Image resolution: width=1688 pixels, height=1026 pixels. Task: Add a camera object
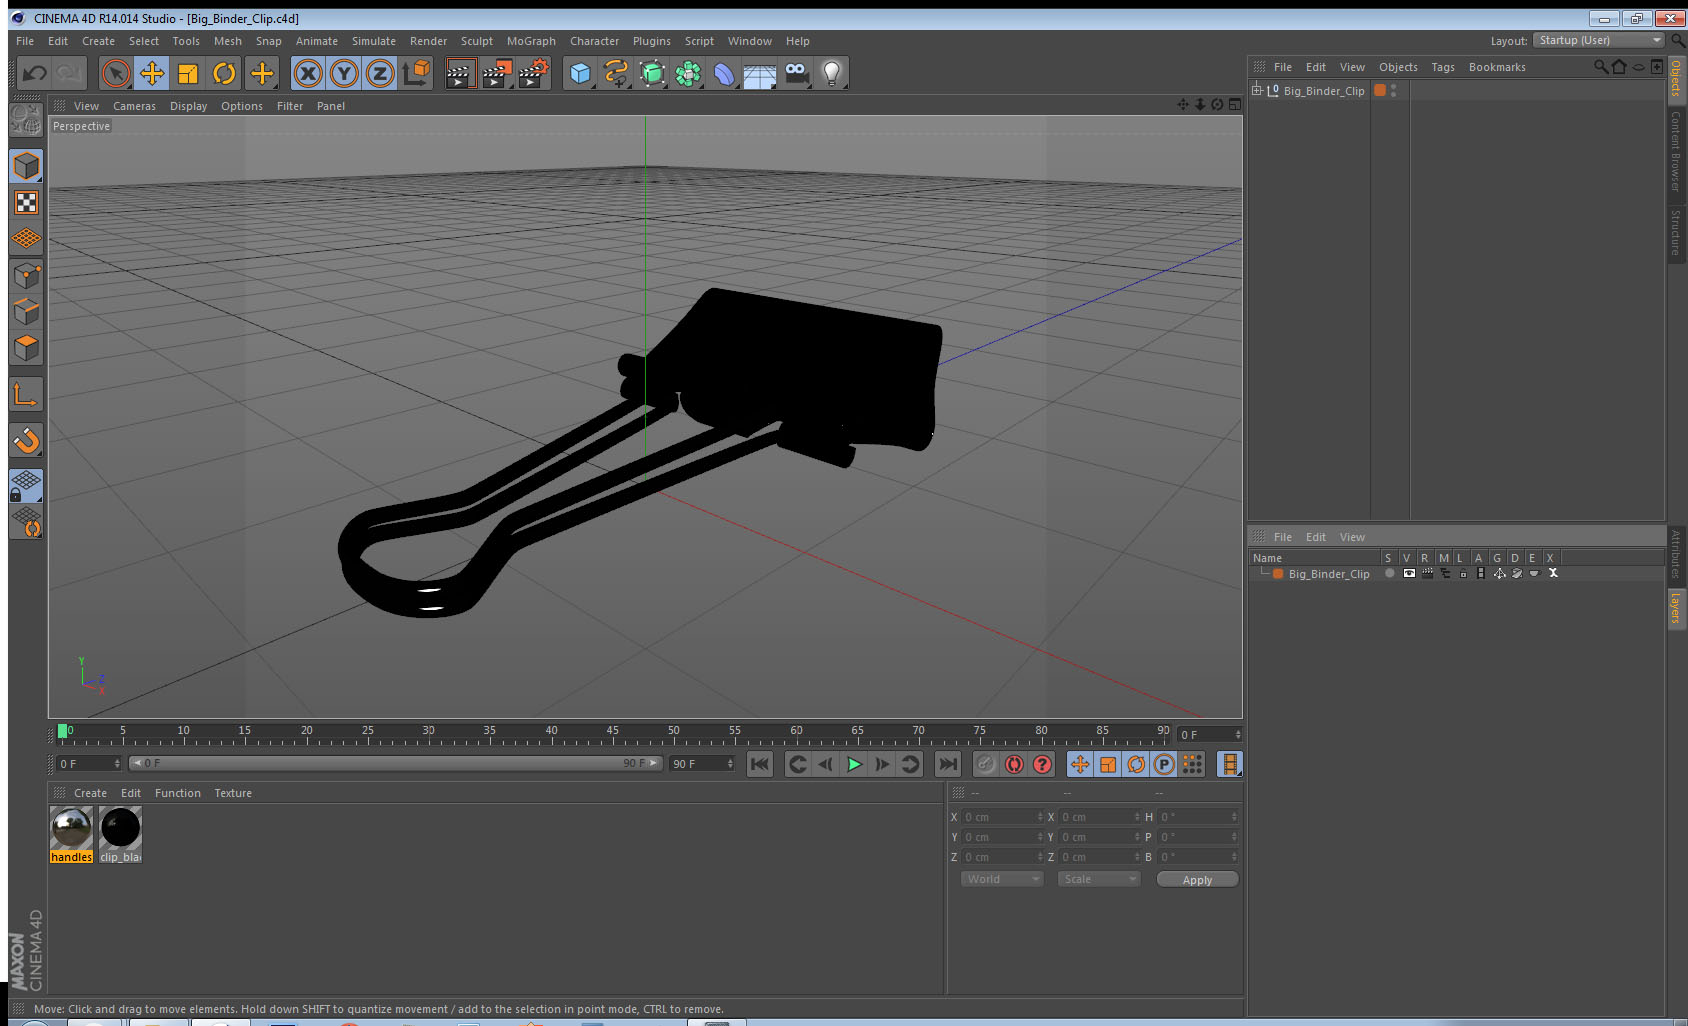click(x=796, y=73)
